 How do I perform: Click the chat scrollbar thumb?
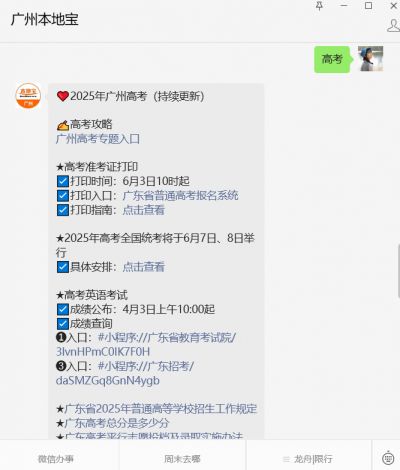tap(399, 271)
